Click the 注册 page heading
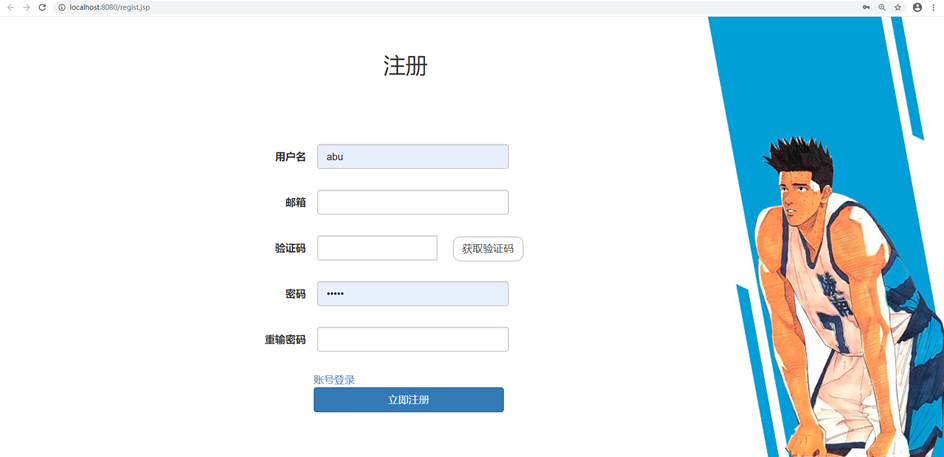This screenshot has width=944, height=457. pyautogui.click(x=405, y=65)
